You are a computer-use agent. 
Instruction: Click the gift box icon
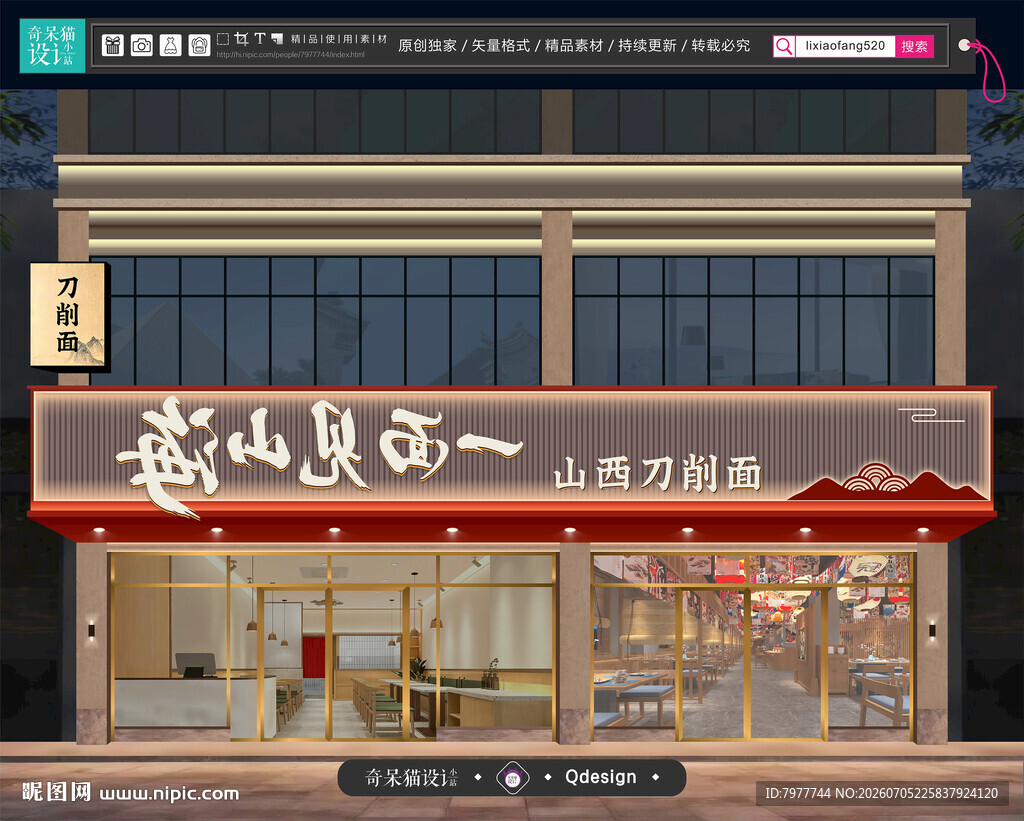click(113, 45)
